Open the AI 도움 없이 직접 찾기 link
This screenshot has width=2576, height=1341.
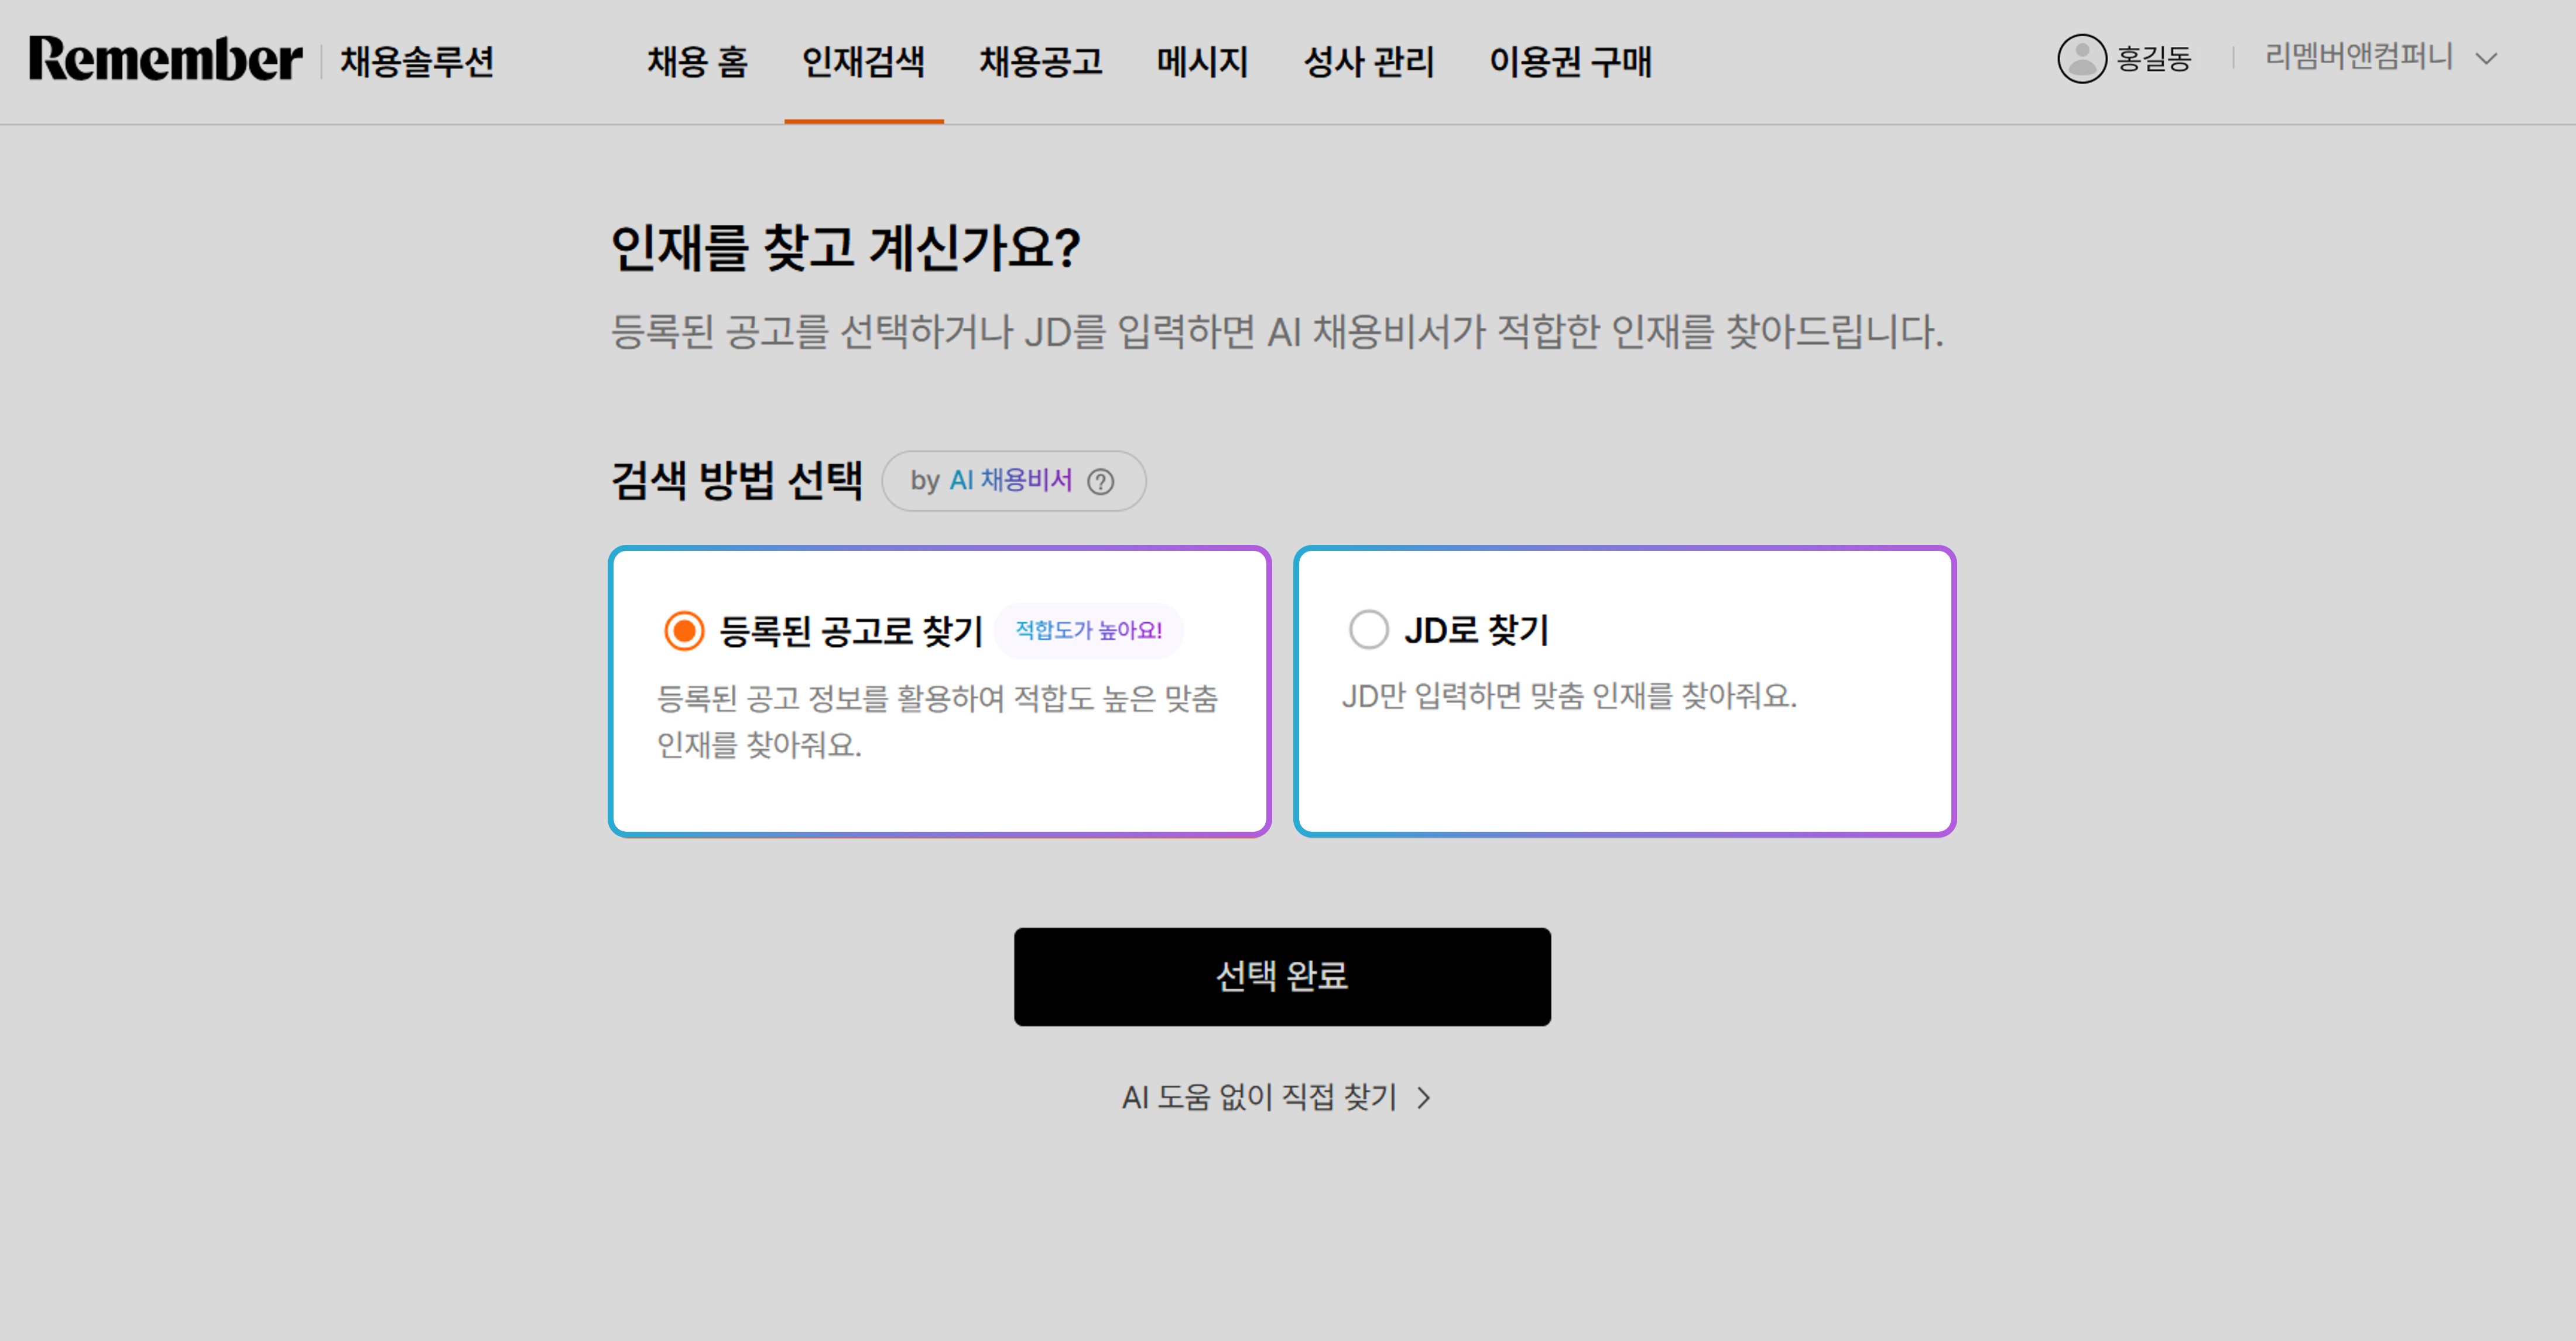coord(1276,1097)
